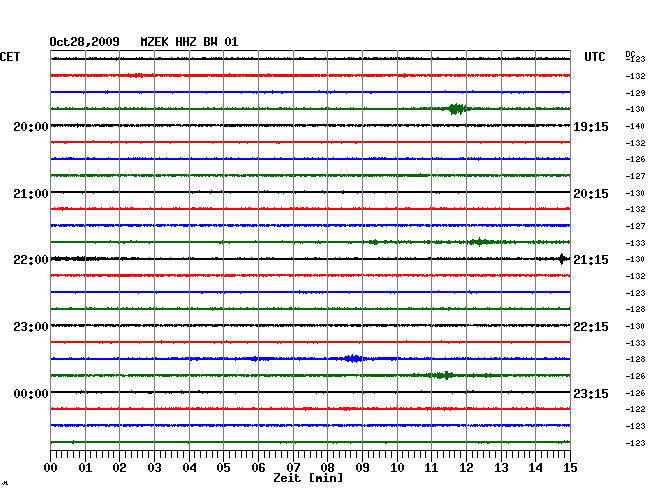This screenshot has width=650, height=494.
Task: Click the Zeit [min] axis label
Action: tap(308, 478)
